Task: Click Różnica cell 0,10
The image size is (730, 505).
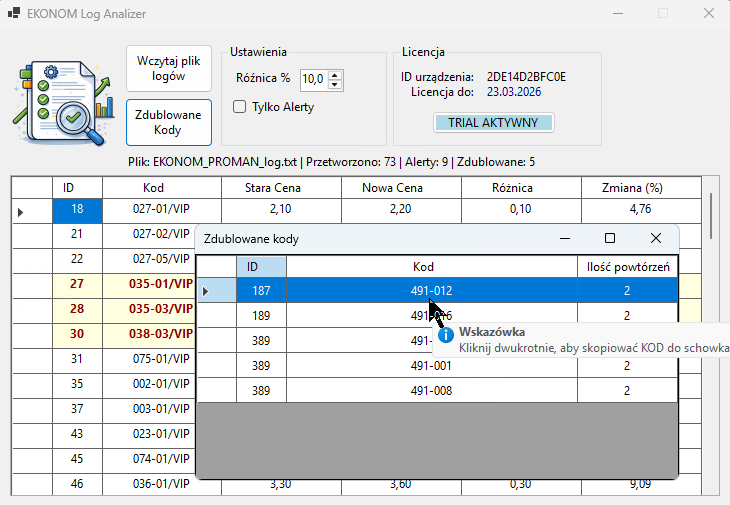Action: pos(521,211)
